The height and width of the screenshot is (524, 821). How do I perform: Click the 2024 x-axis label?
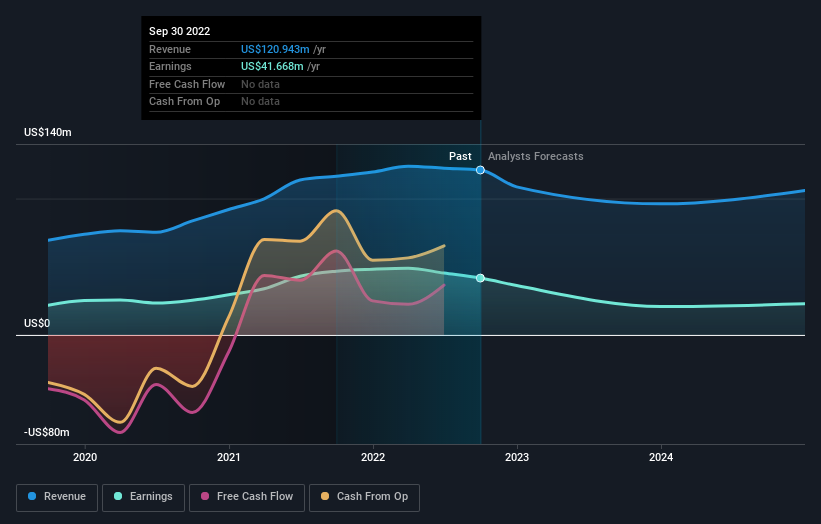pos(661,457)
